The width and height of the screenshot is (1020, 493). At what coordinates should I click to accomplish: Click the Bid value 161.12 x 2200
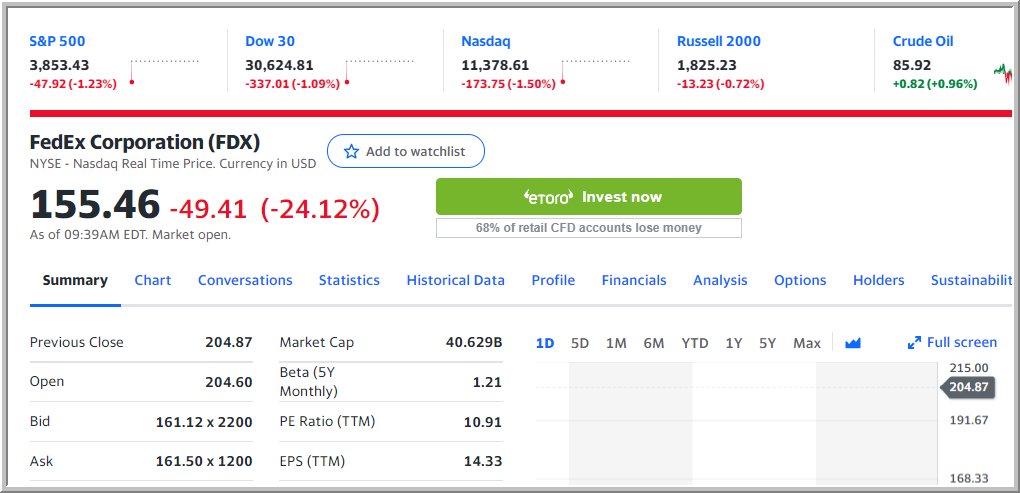coord(204,422)
